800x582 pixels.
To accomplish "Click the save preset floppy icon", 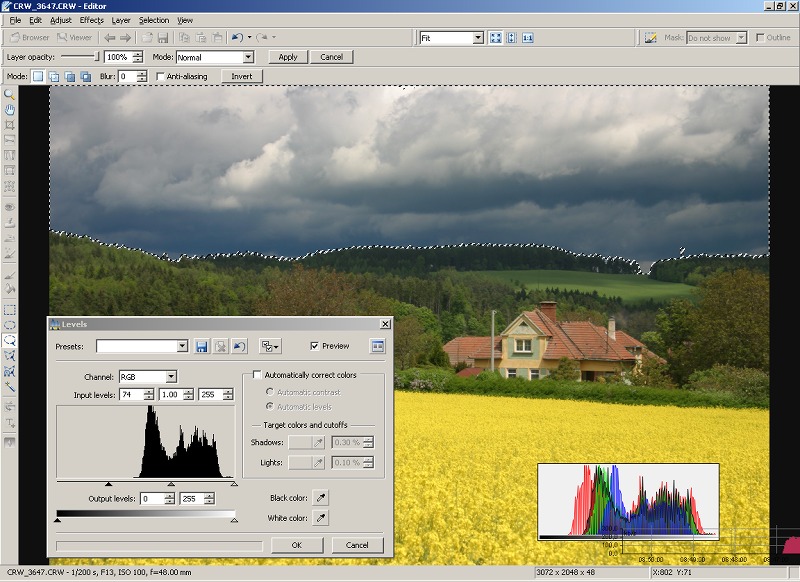I will click(202, 346).
